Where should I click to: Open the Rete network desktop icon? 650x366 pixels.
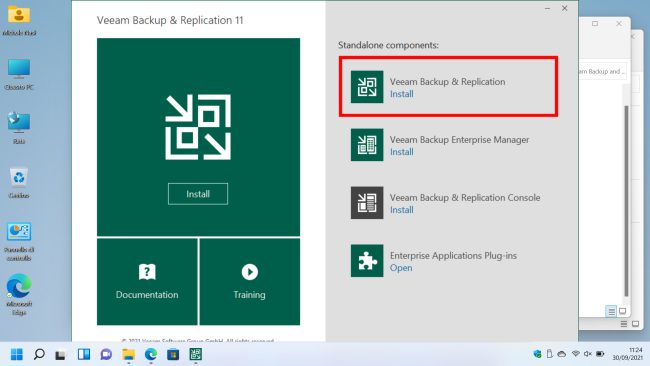tap(19, 128)
